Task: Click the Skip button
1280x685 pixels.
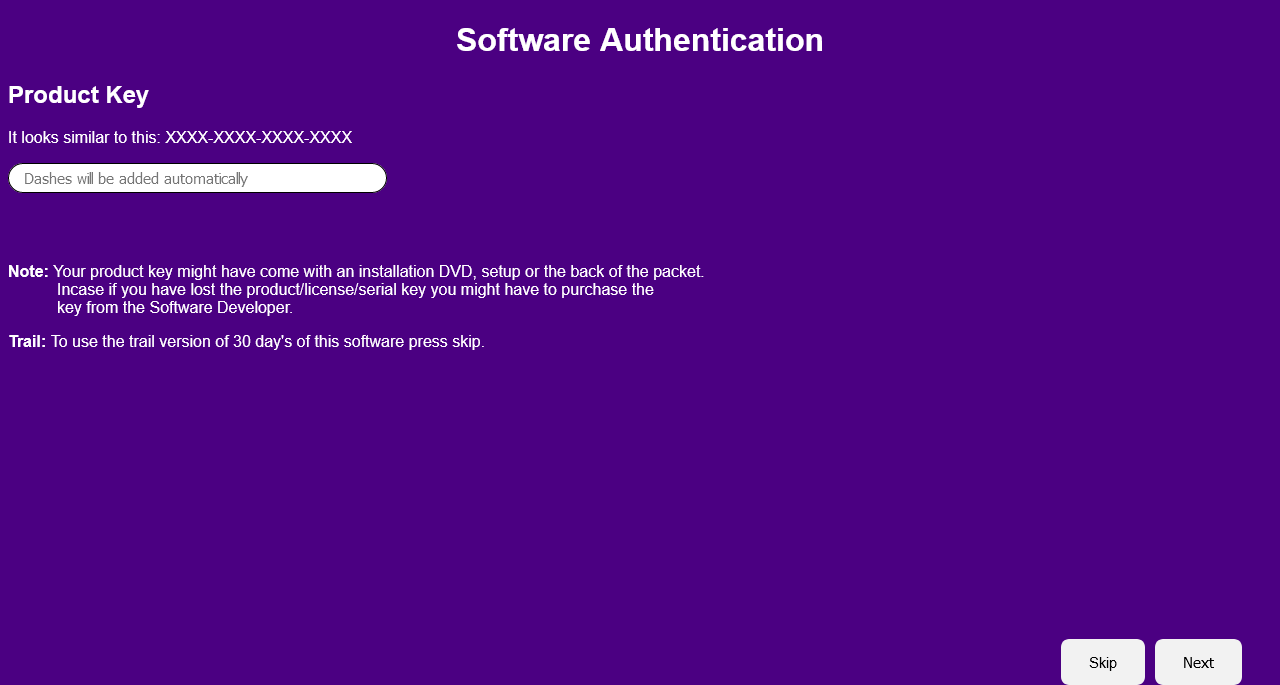Action: click(1103, 662)
